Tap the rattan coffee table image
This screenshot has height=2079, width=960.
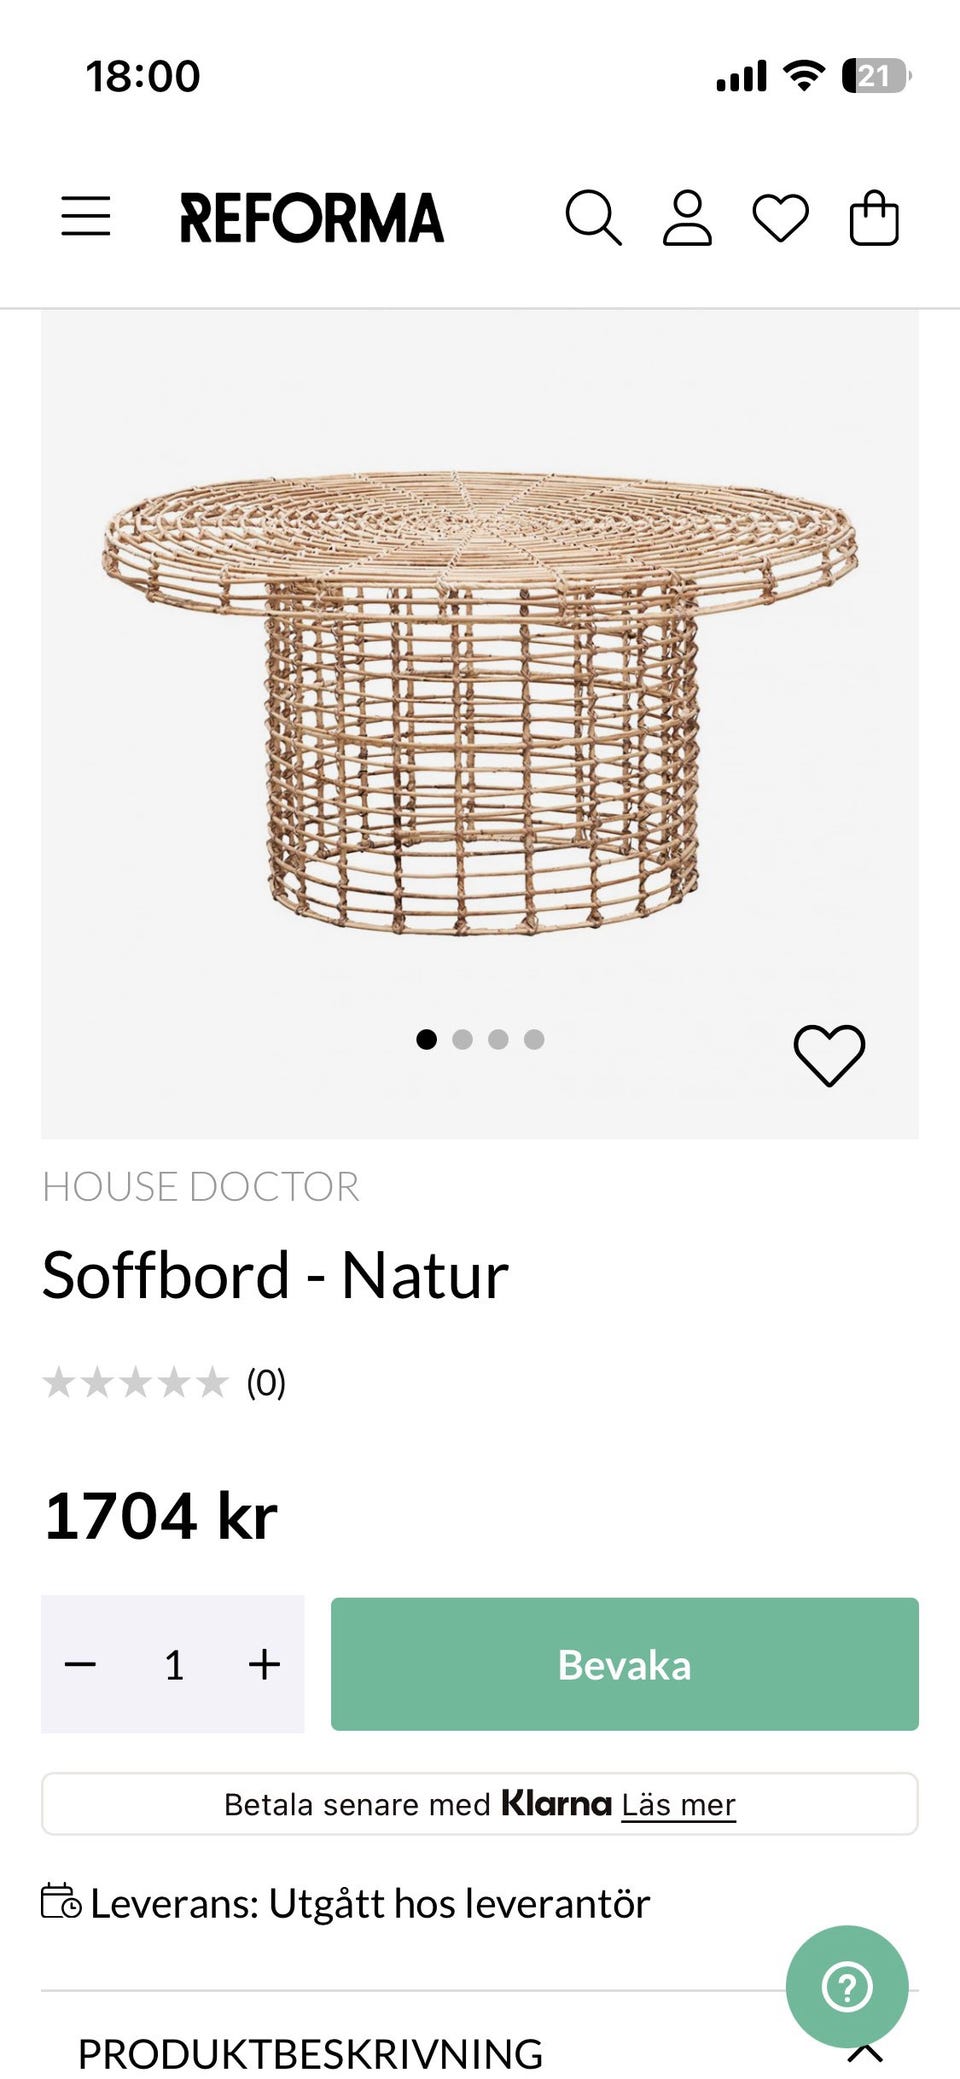pyautogui.click(x=480, y=700)
